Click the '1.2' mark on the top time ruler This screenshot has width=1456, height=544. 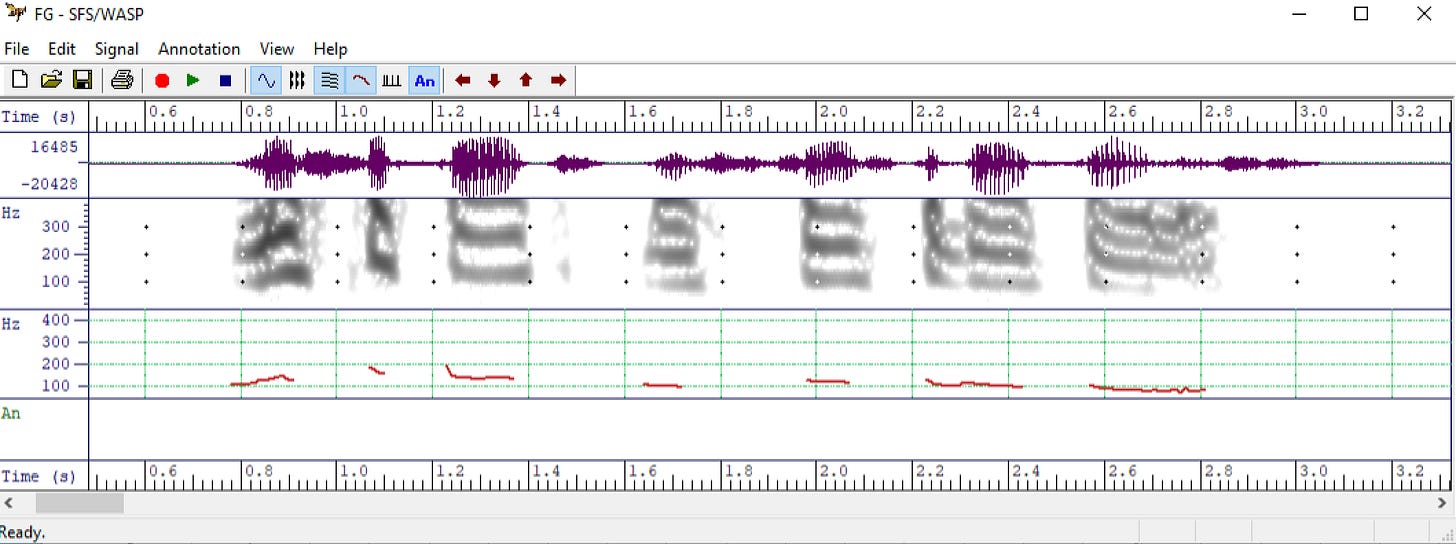pyautogui.click(x=450, y=111)
